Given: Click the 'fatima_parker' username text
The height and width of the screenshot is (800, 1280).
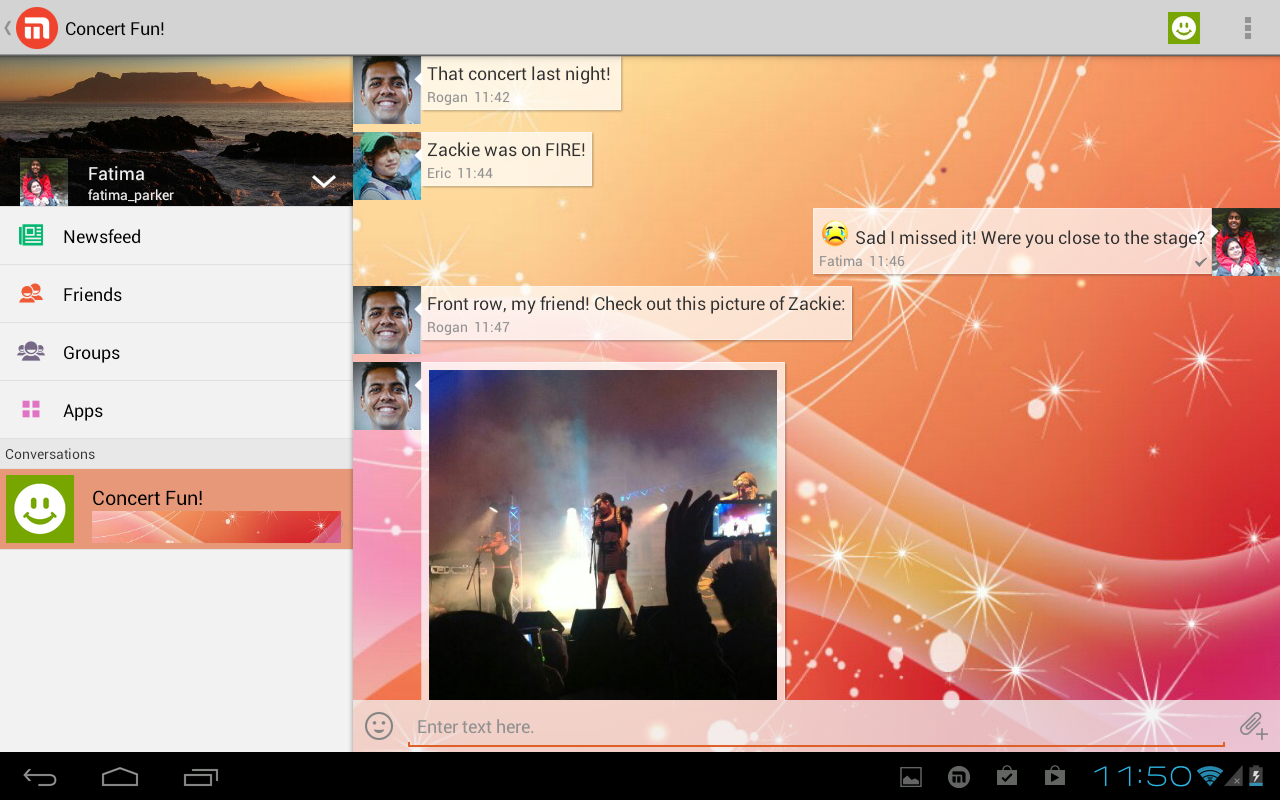Looking at the screenshot, I should 131,195.
